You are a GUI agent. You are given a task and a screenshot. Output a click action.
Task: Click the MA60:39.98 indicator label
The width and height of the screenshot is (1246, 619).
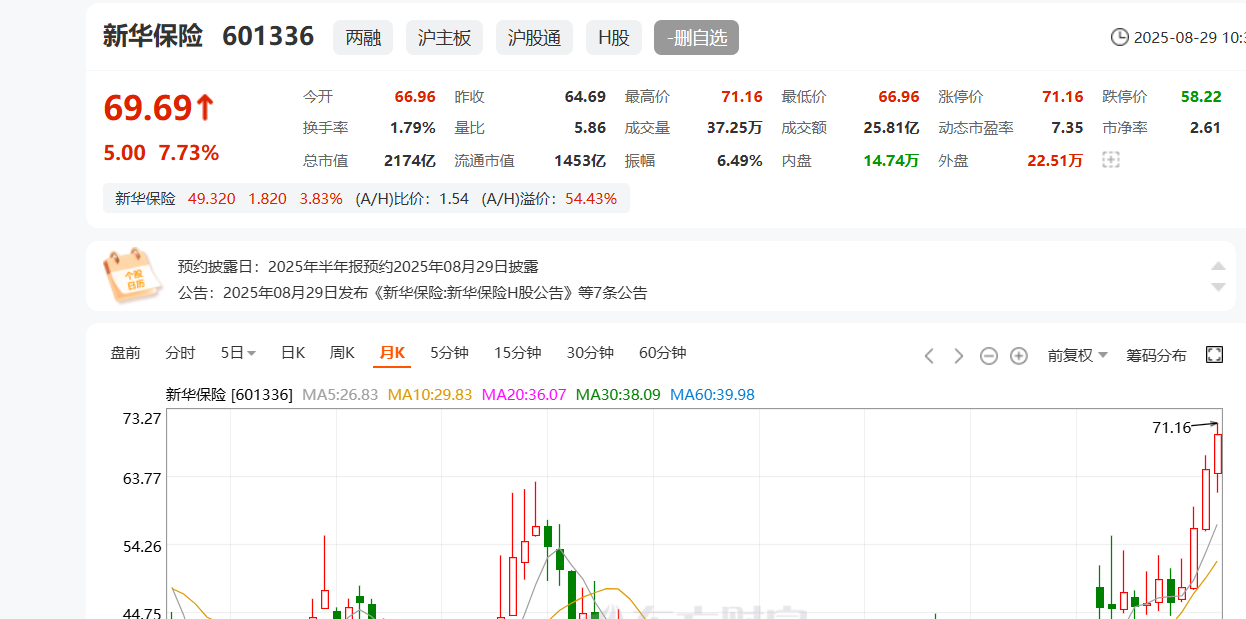pyautogui.click(x=712, y=395)
